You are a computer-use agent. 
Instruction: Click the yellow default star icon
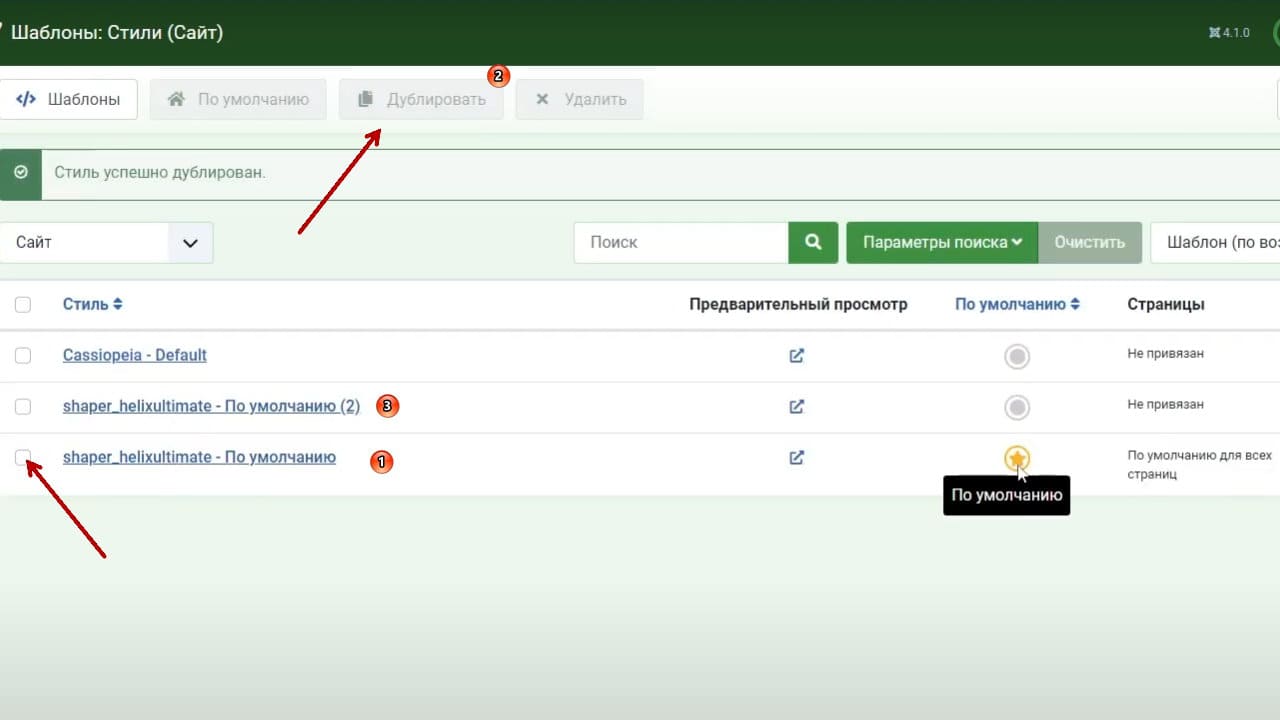tap(1017, 458)
